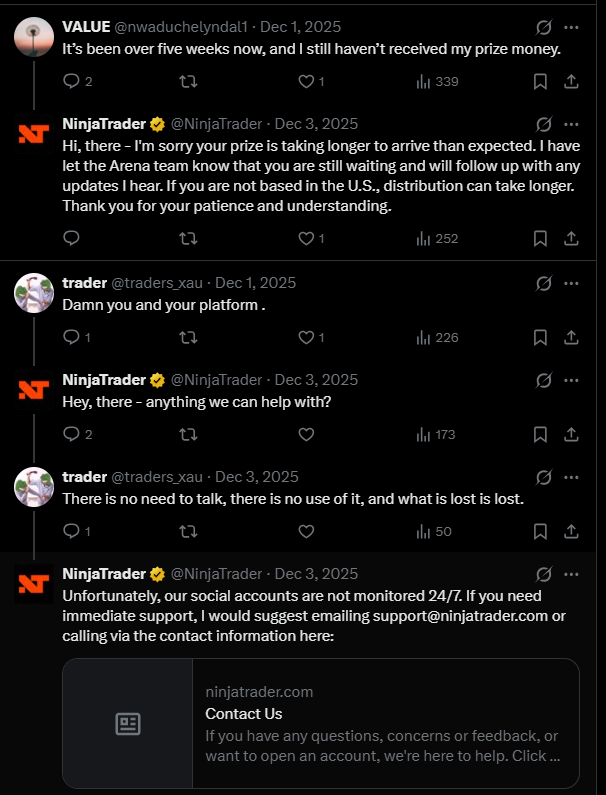Image resolution: width=606 pixels, height=795 pixels.
Task: Open Grok icon on VALUE's tweet
Action: click(545, 27)
